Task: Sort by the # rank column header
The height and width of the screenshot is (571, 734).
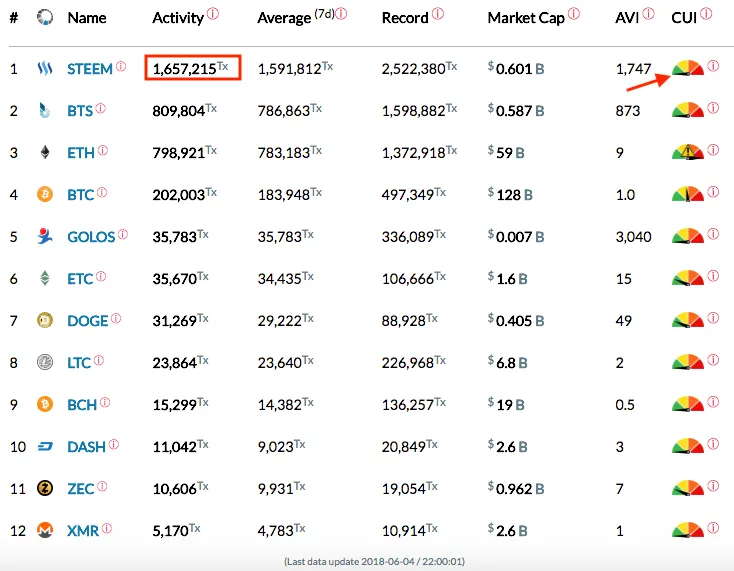Action: point(14,18)
